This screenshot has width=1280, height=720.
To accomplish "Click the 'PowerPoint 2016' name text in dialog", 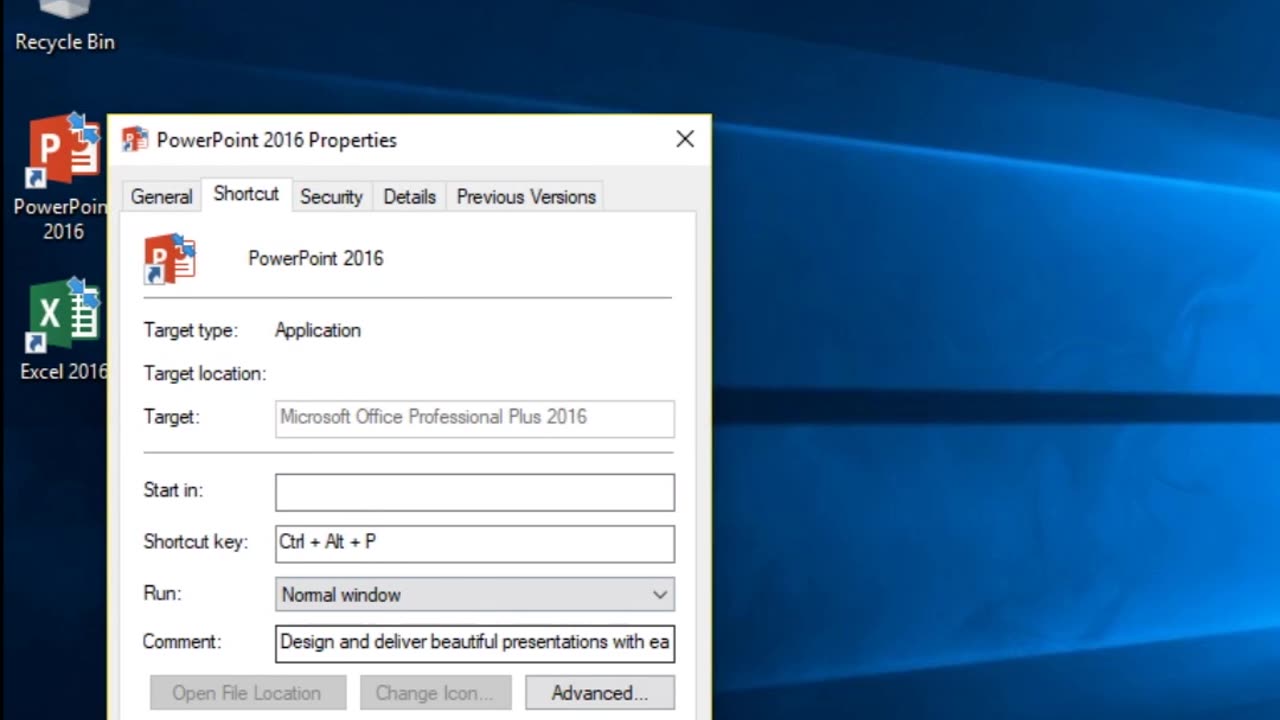I will (316, 259).
